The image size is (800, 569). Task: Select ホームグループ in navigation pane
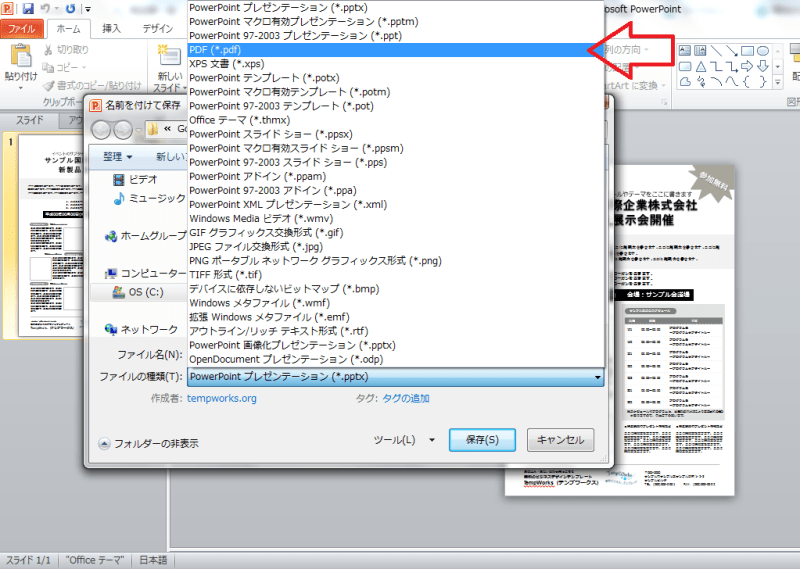coord(146,236)
